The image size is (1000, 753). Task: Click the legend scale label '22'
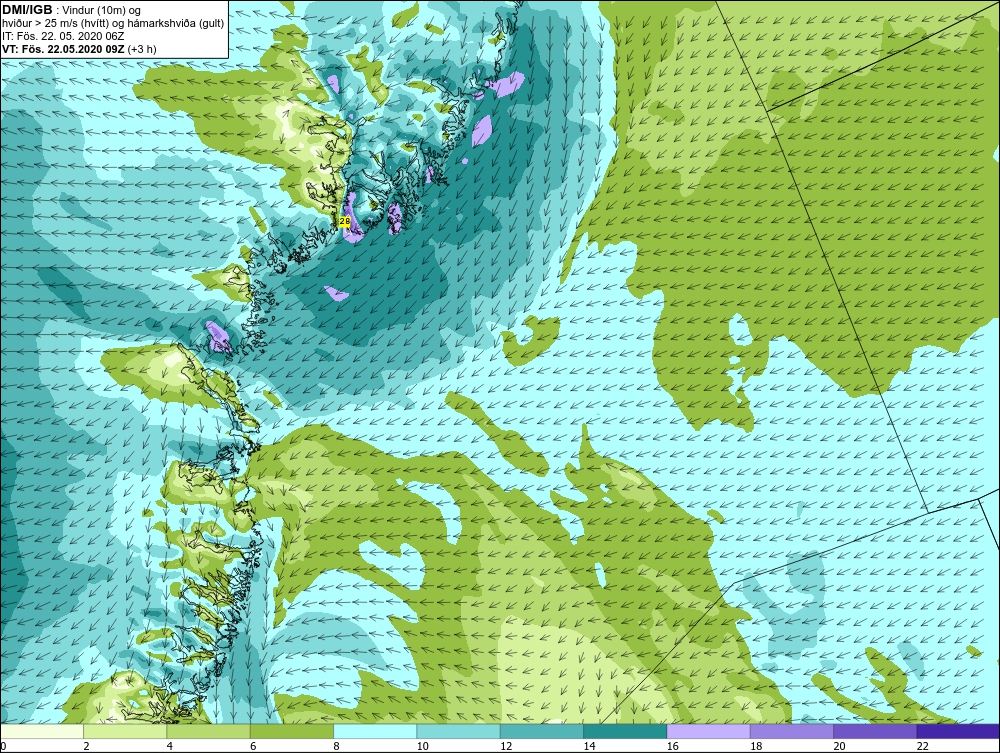pyautogui.click(x=923, y=747)
